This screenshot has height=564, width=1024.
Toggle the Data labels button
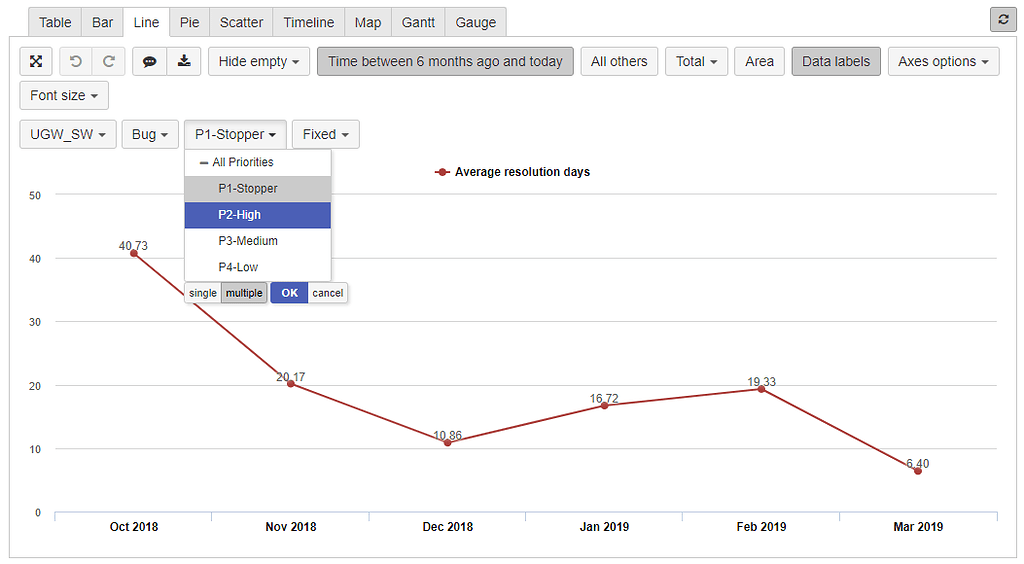(835, 62)
